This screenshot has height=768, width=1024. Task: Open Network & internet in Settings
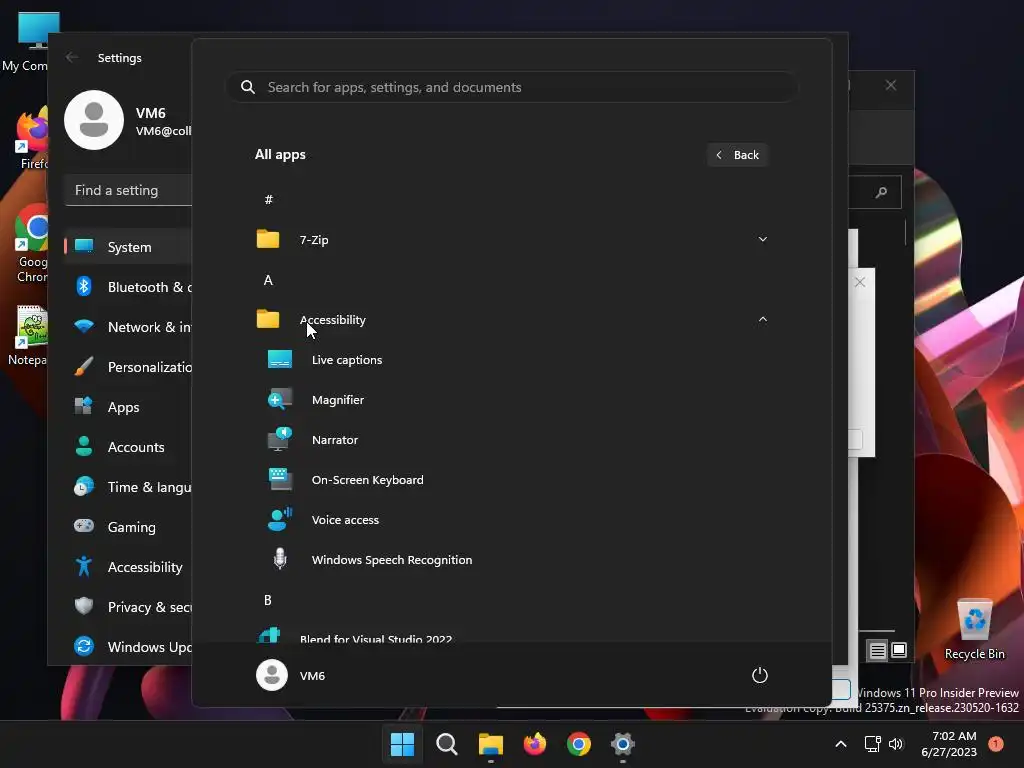(x=129, y=327)
